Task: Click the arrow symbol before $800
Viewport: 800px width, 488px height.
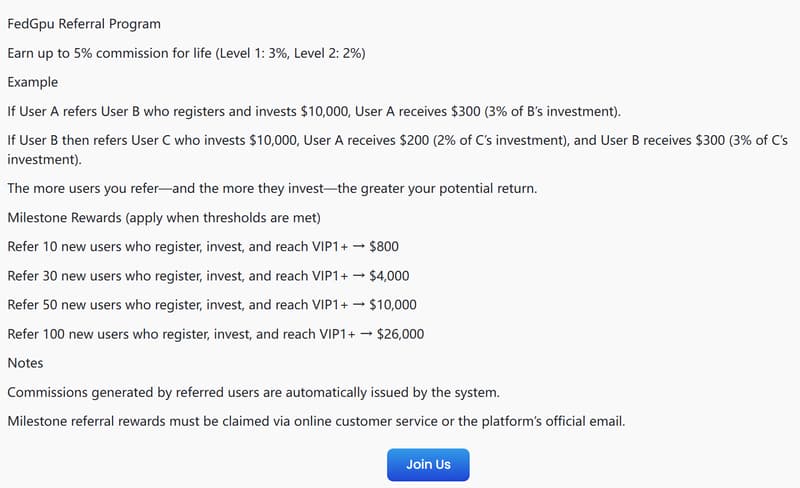Action: [x=359, y=247]
